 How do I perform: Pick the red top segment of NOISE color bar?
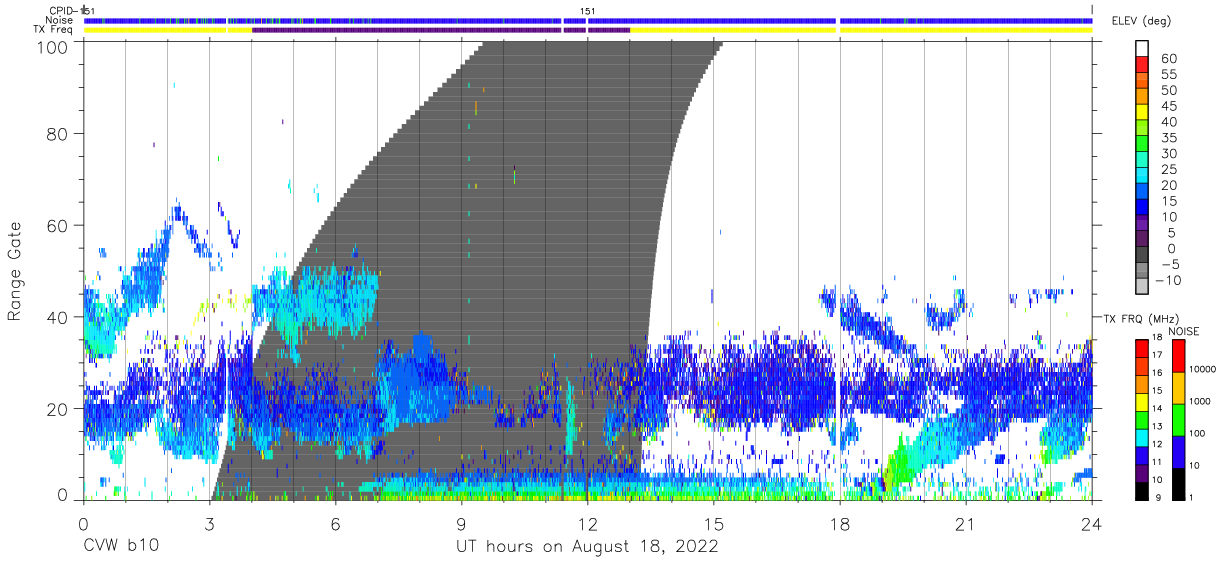1177,356
